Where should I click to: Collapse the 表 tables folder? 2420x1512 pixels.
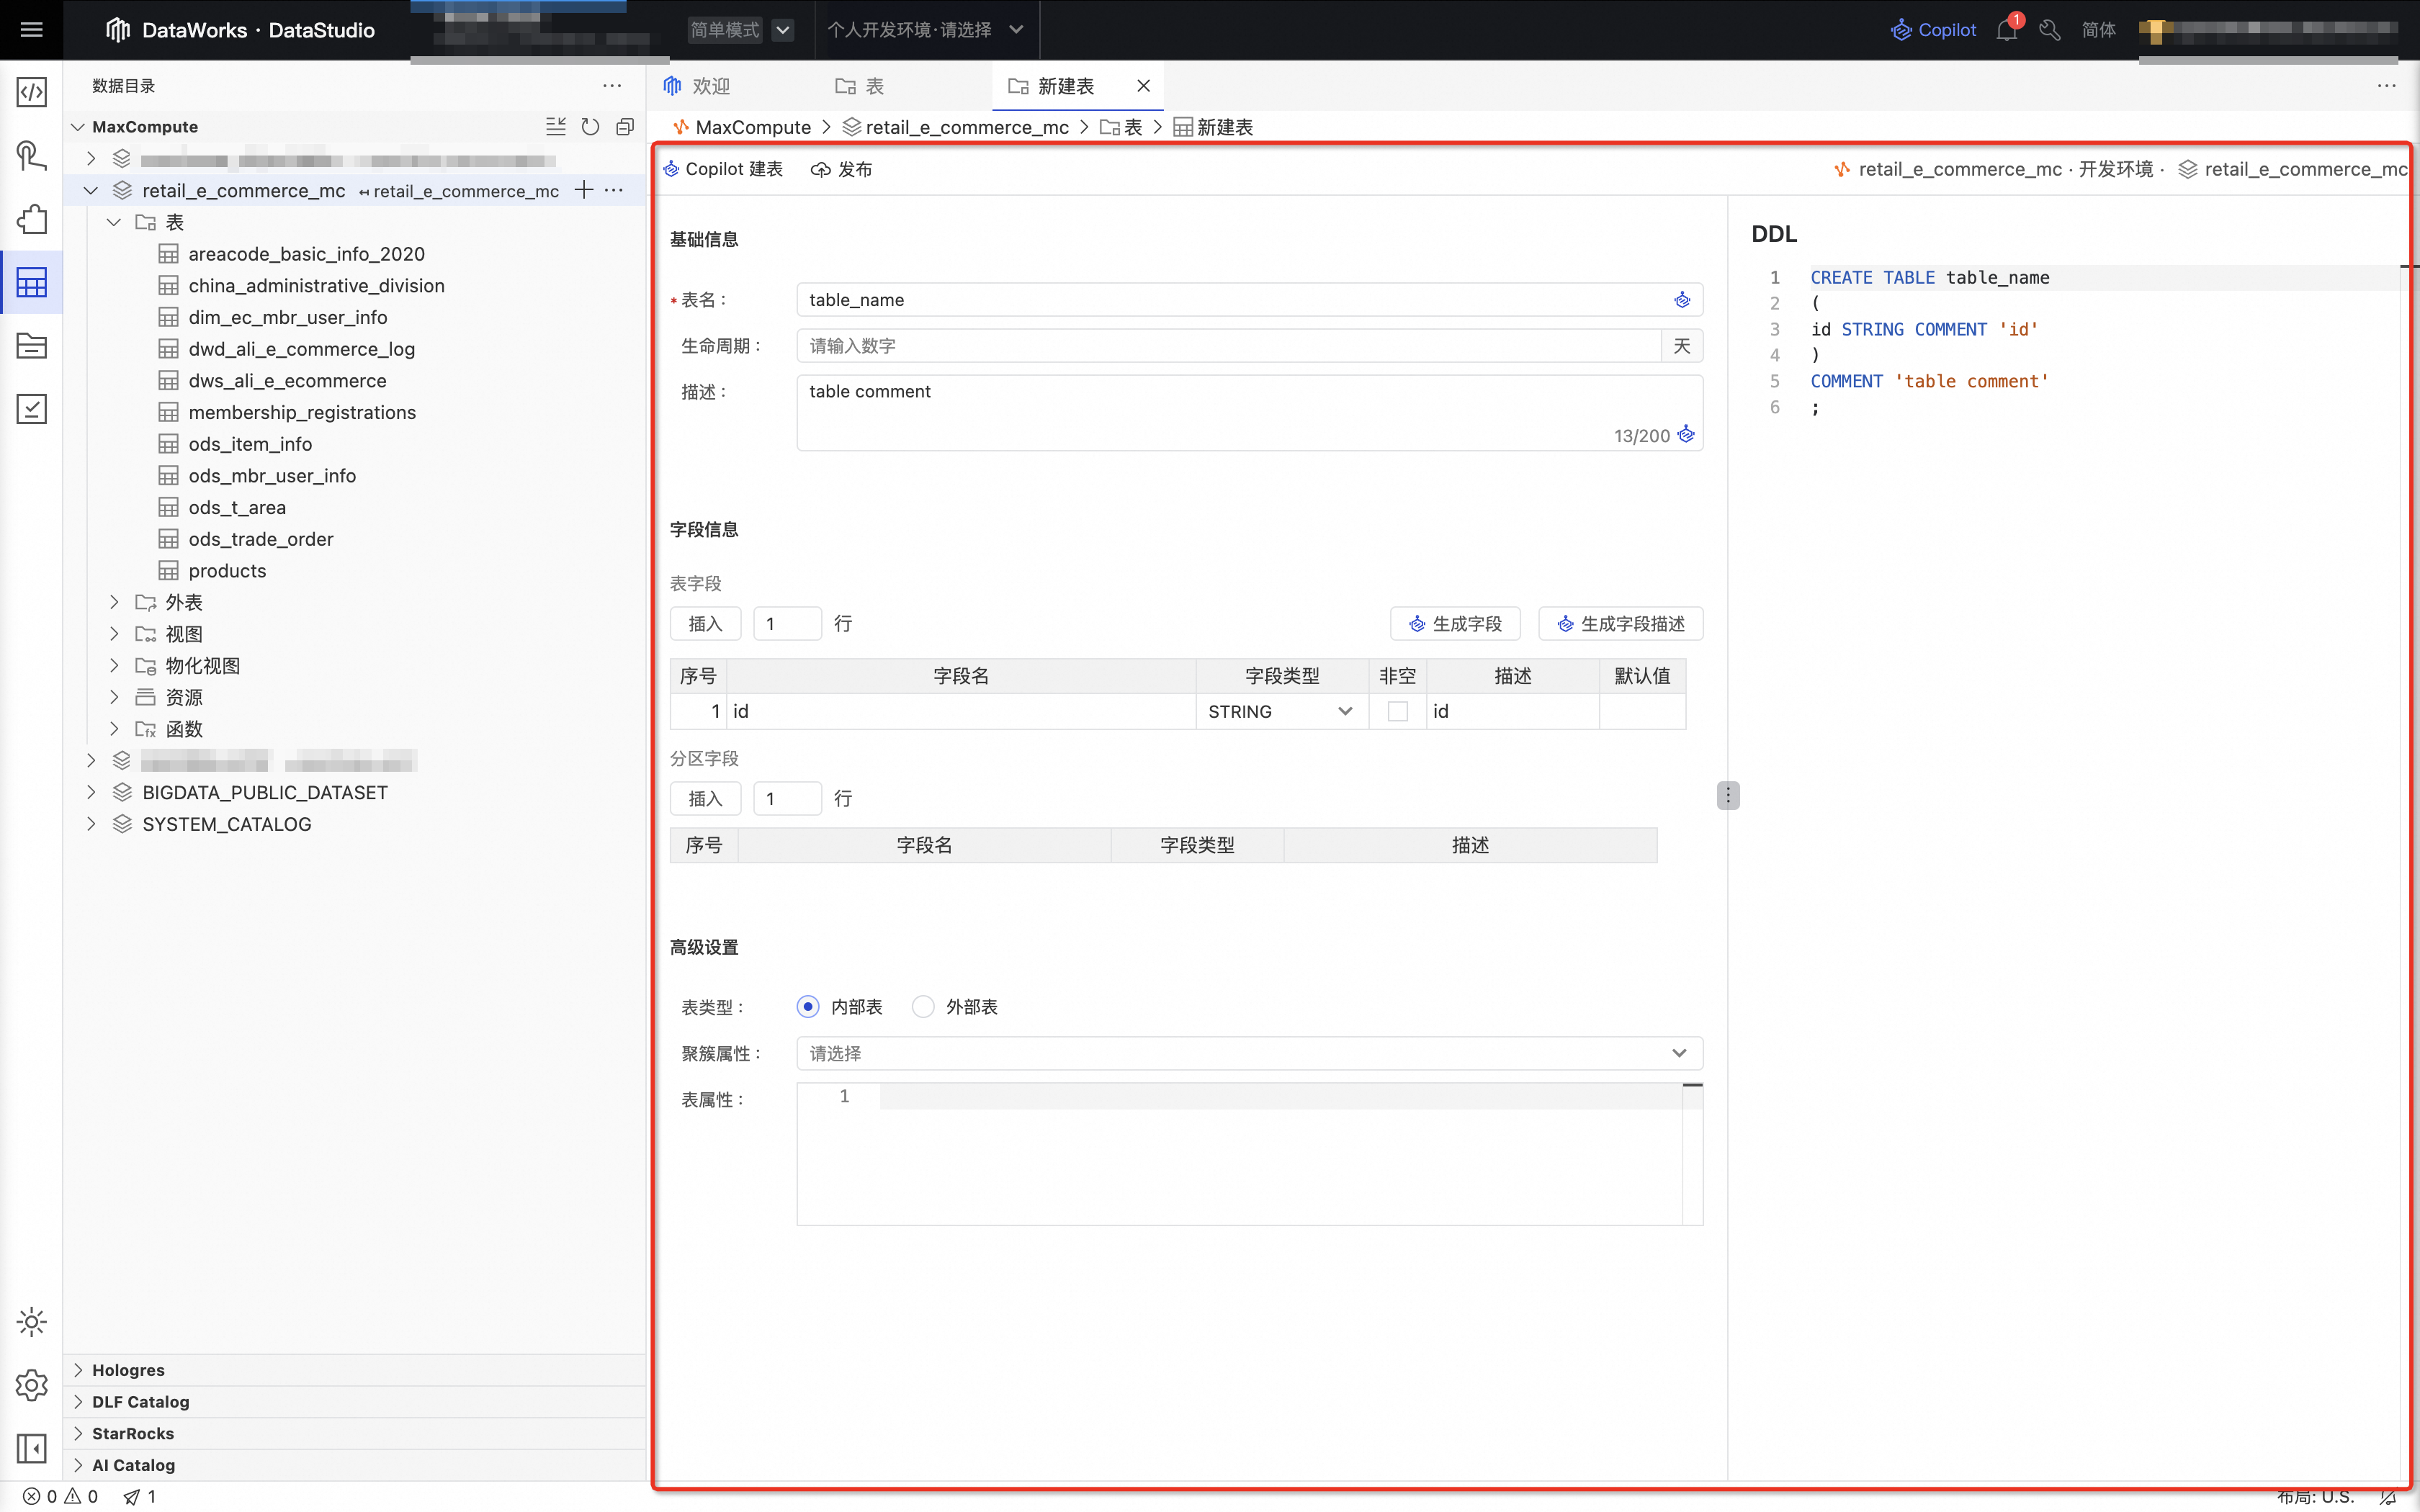click(x=114, y=222)
